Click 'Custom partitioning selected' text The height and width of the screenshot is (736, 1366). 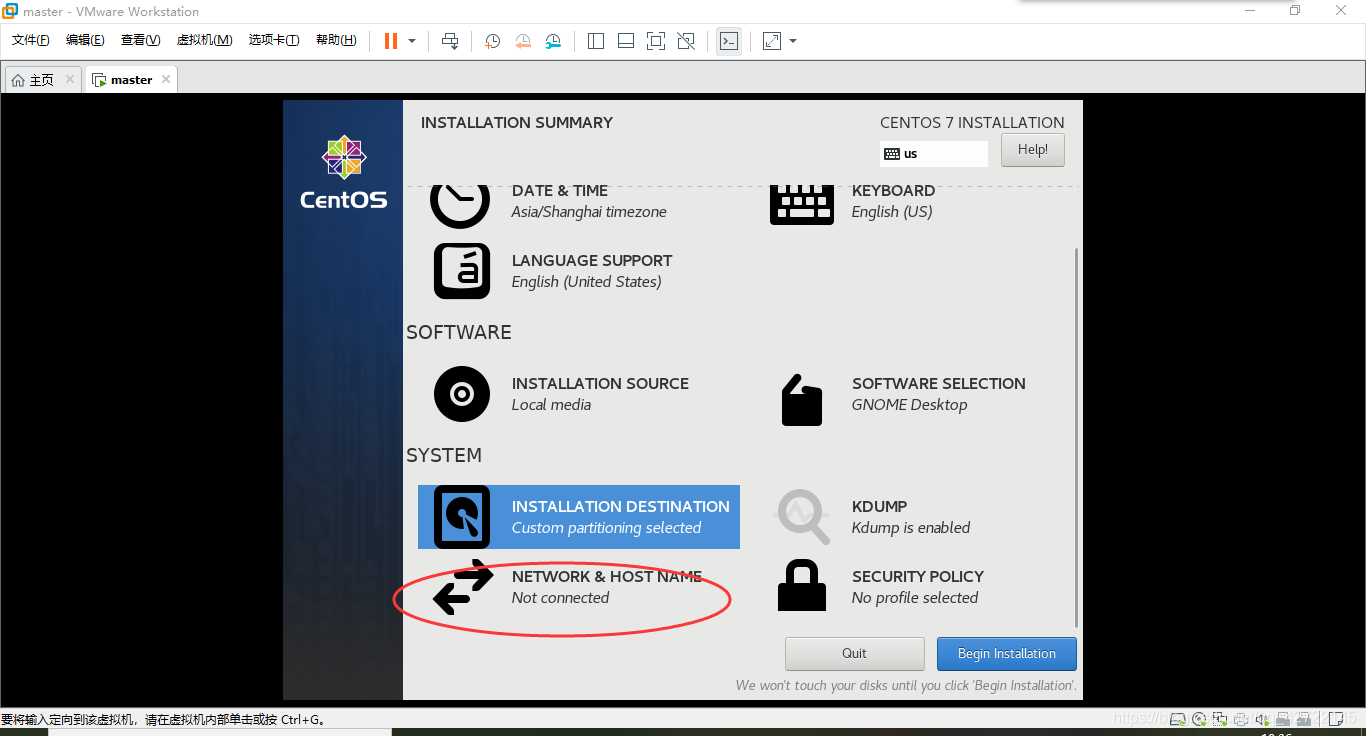pyautogui.click(x=606, y=528)
